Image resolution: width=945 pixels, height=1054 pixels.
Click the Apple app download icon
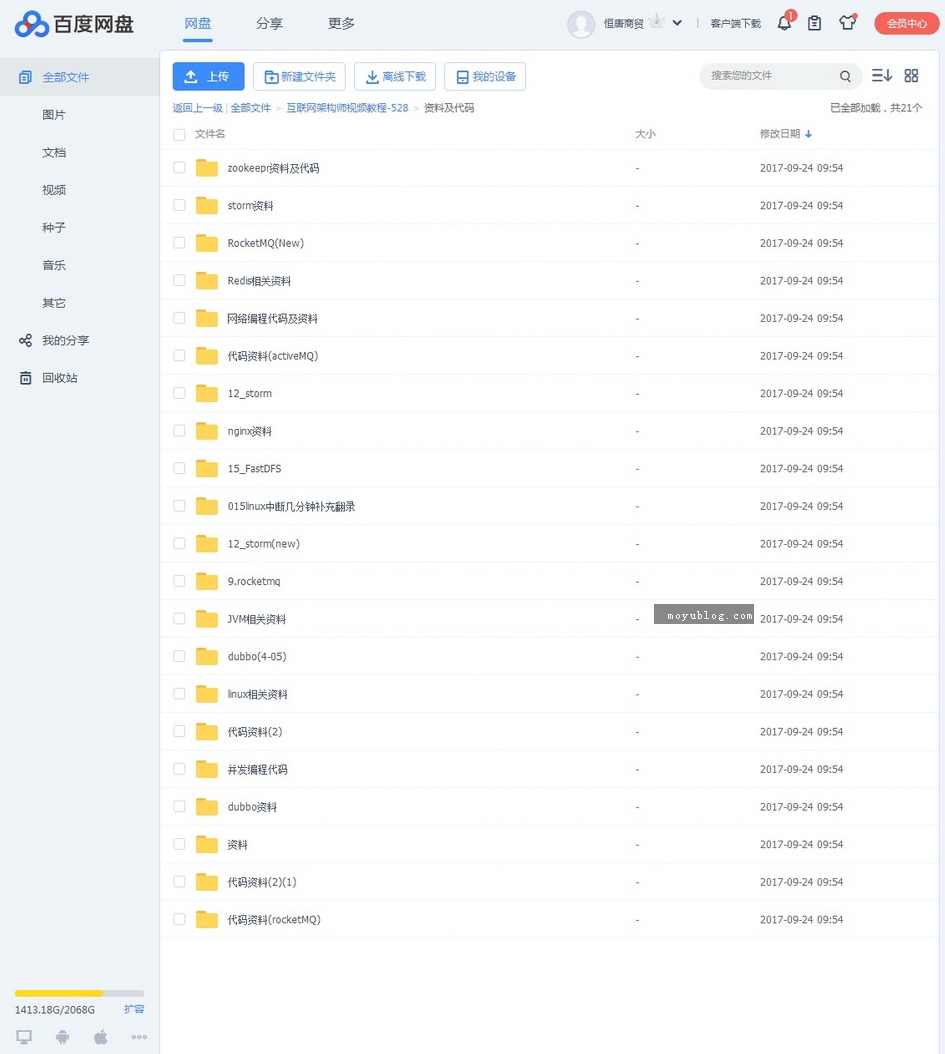[100, 1037]
